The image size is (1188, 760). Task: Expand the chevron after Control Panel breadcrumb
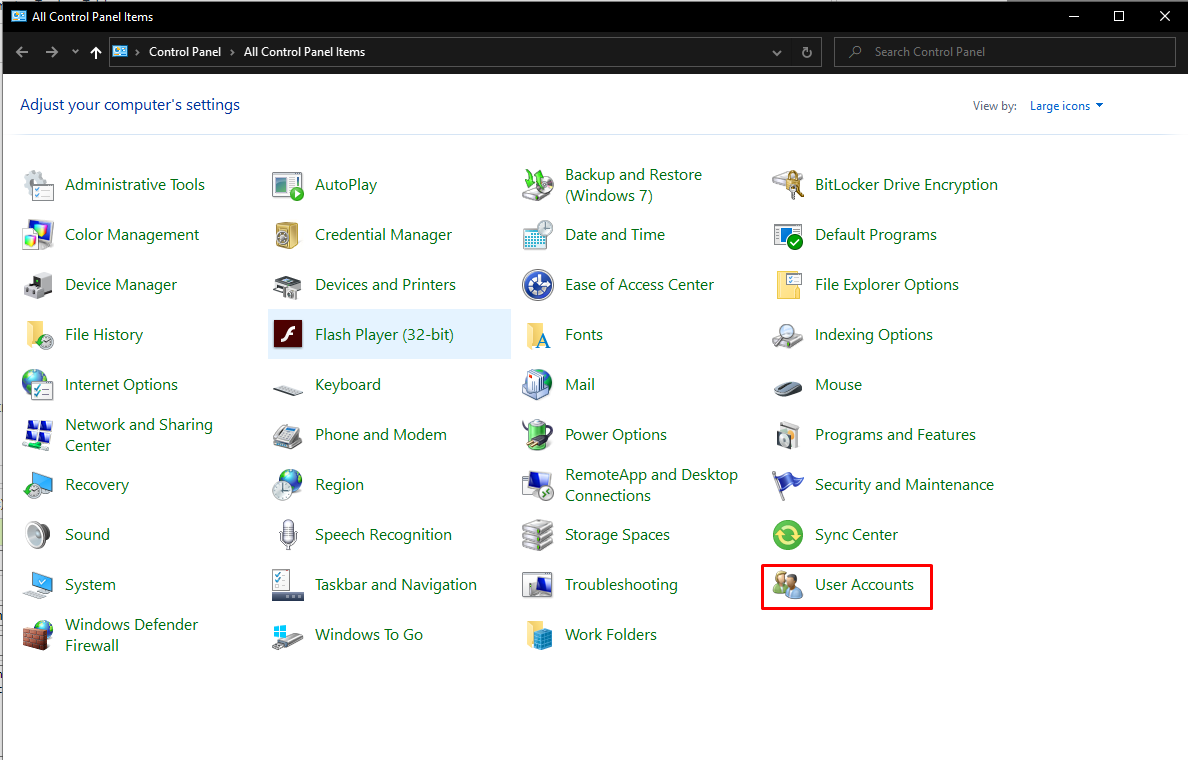tap(233, 52)
